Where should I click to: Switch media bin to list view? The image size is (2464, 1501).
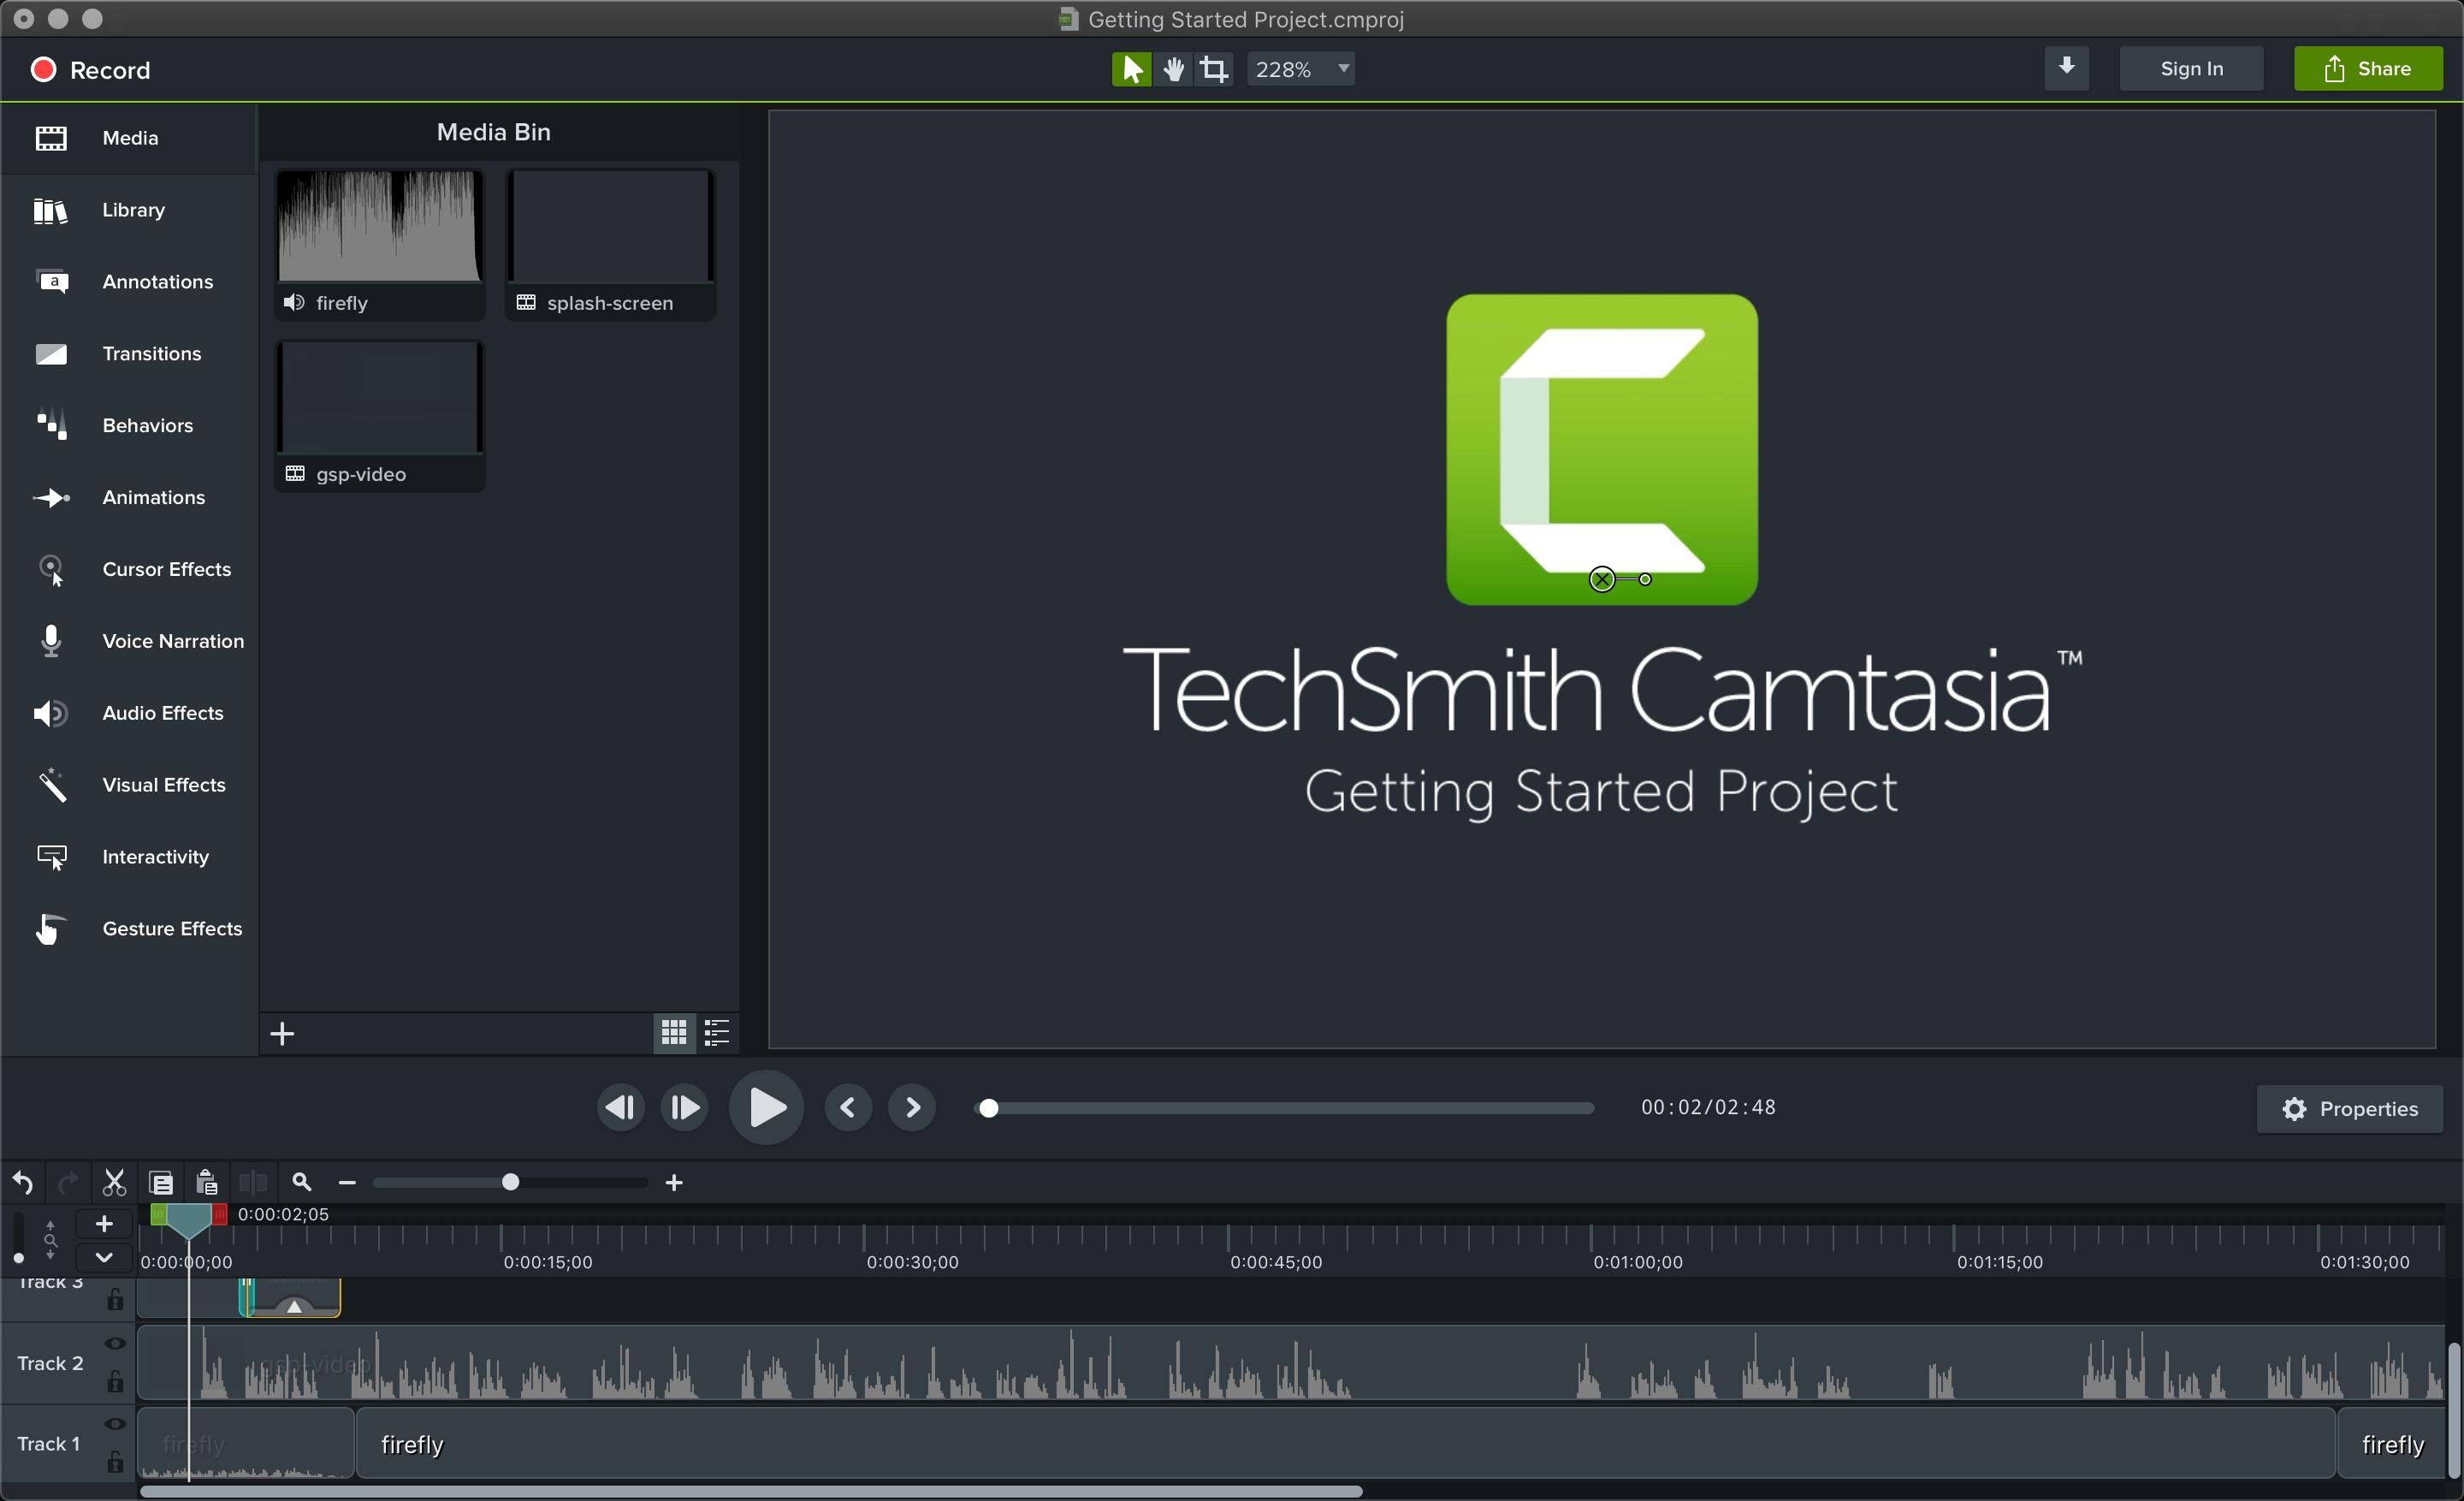tap(717, 1033)
